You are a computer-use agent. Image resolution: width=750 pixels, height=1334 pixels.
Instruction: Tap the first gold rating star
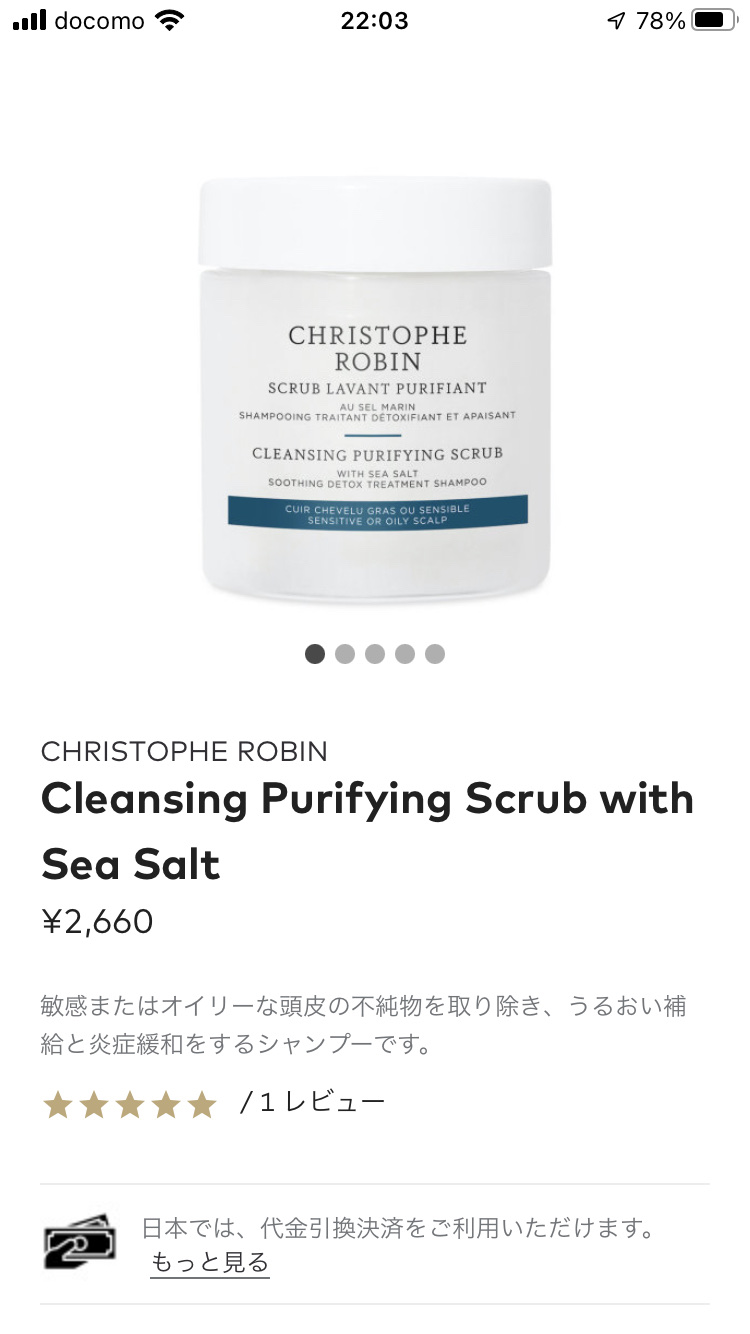58,1104
